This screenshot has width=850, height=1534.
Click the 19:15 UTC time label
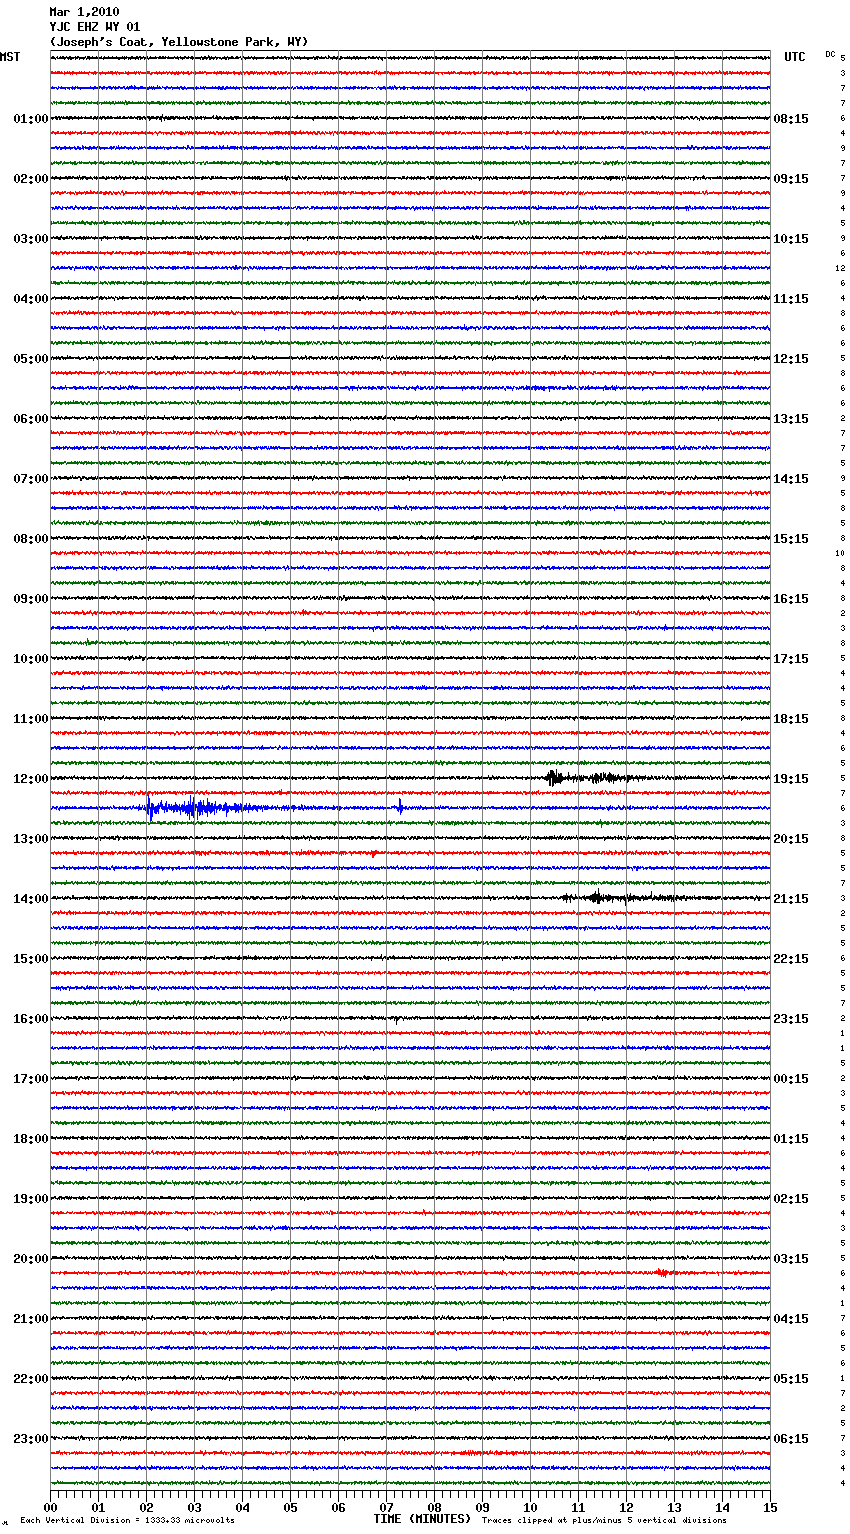[791, 779]
